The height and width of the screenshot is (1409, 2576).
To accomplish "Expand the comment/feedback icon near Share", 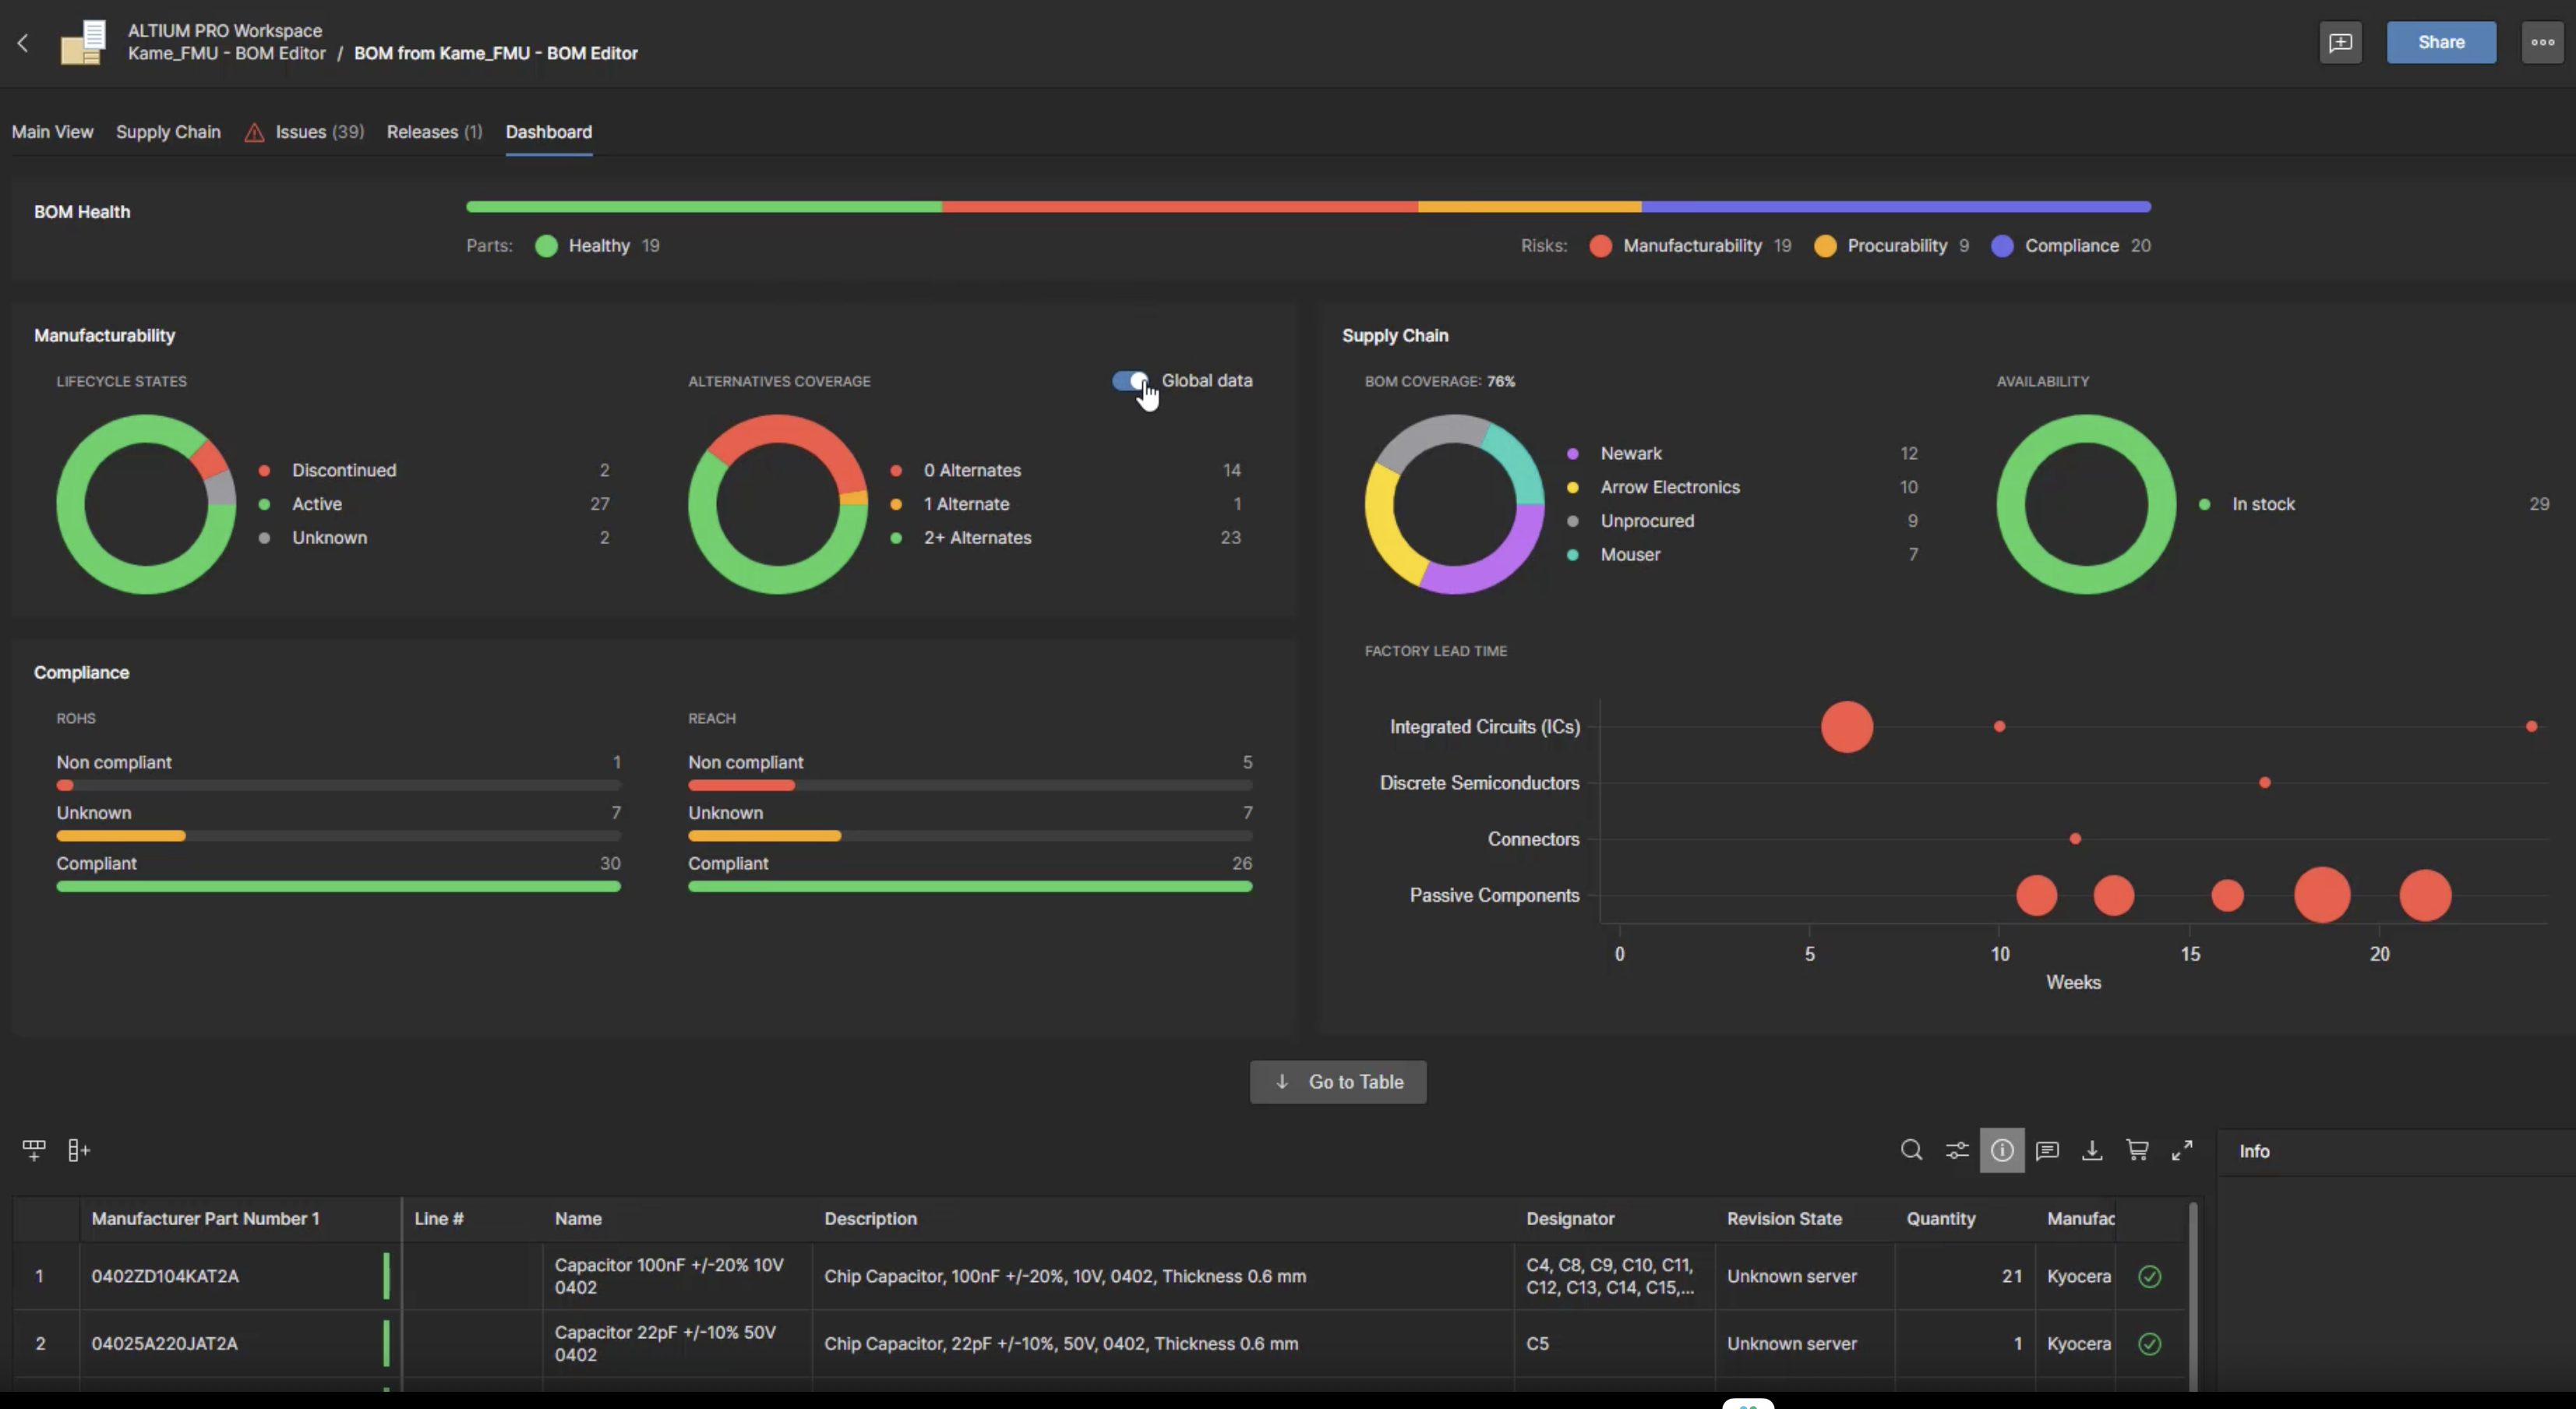I will point(2341,42).
